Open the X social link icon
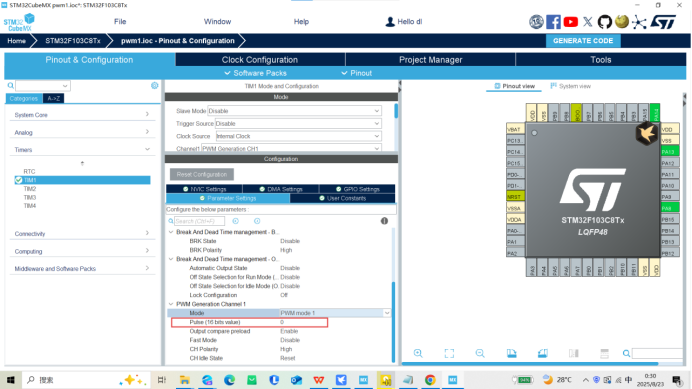This screenshot has width=692, height=389. coord(588,22)
